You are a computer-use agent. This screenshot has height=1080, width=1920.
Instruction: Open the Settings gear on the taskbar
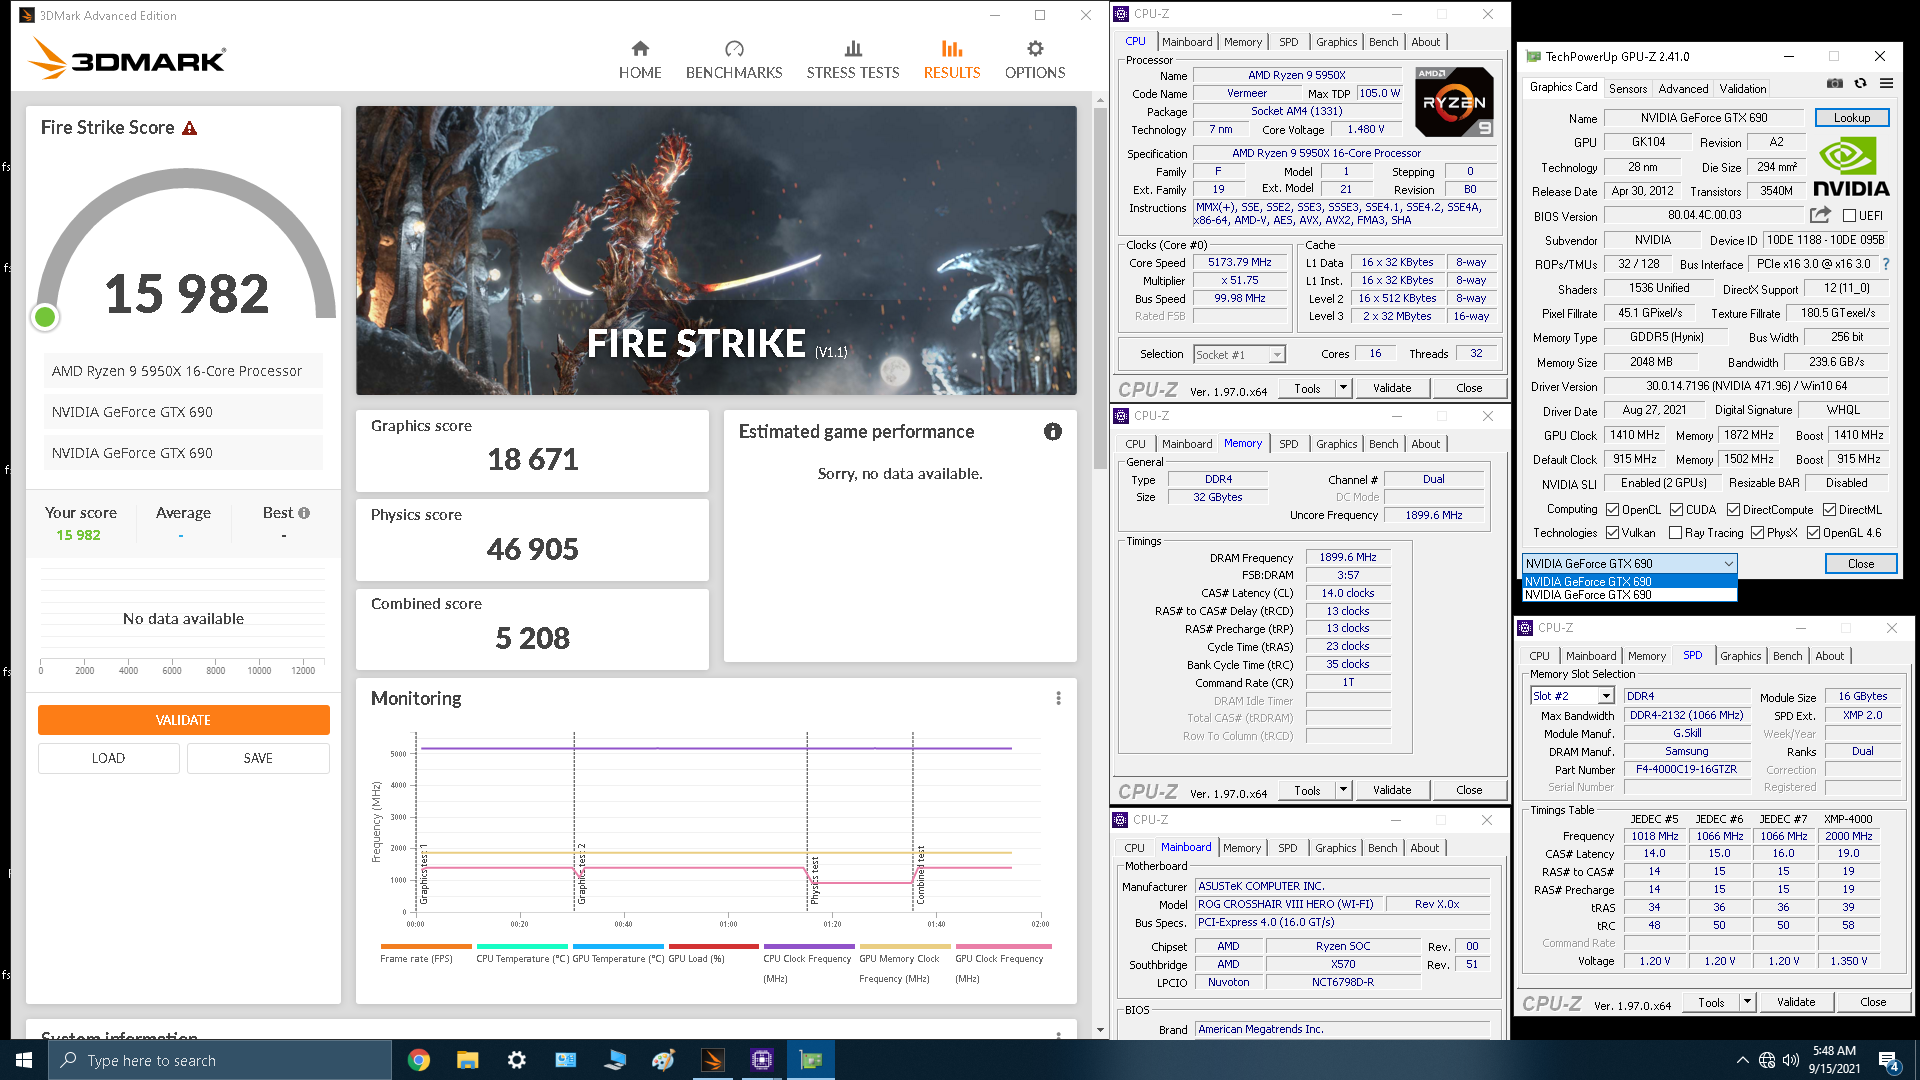(x=516, y=1060)
